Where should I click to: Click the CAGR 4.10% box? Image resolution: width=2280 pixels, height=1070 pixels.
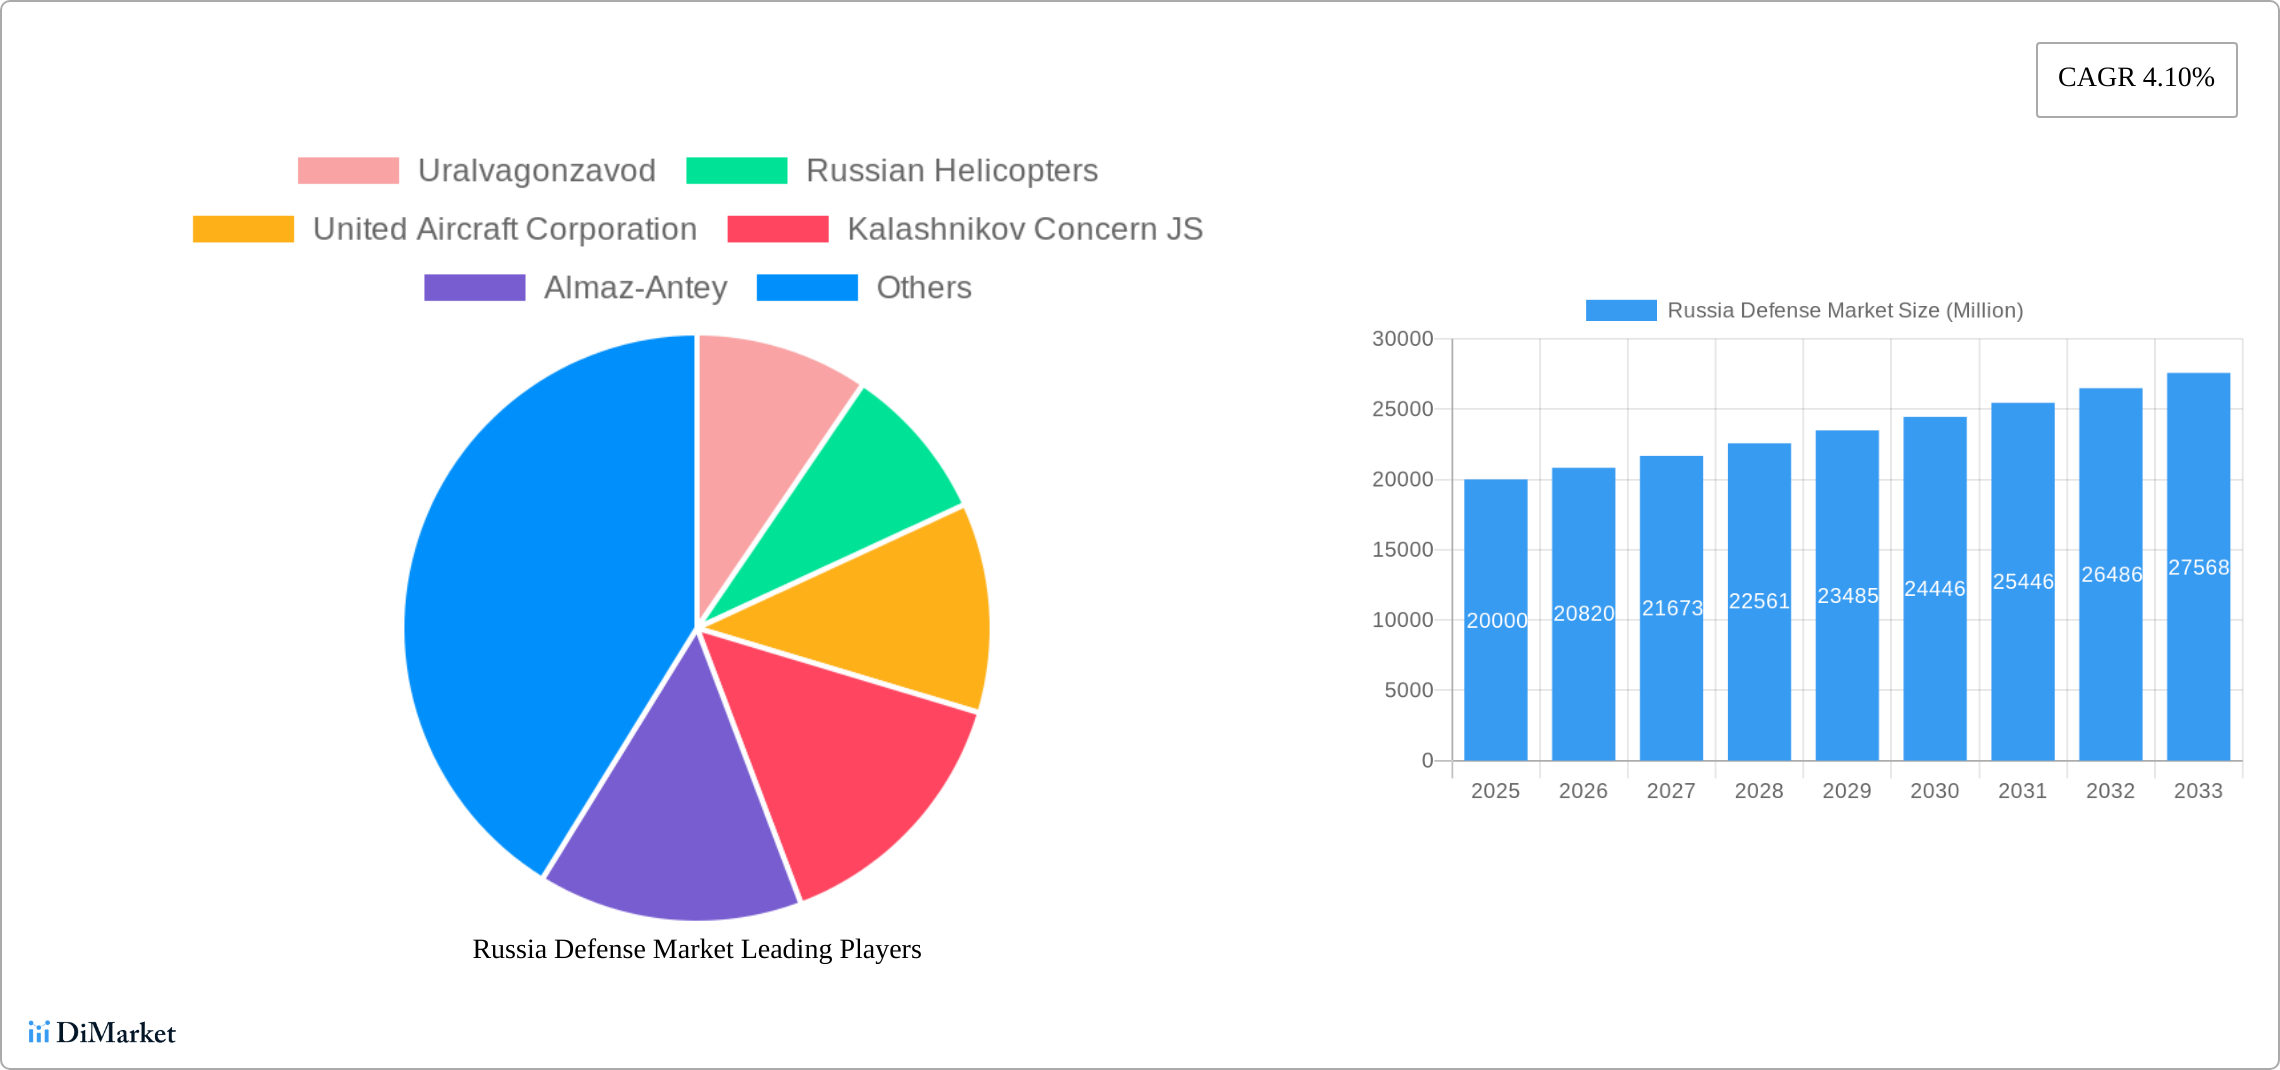[x=2136, y=79]
